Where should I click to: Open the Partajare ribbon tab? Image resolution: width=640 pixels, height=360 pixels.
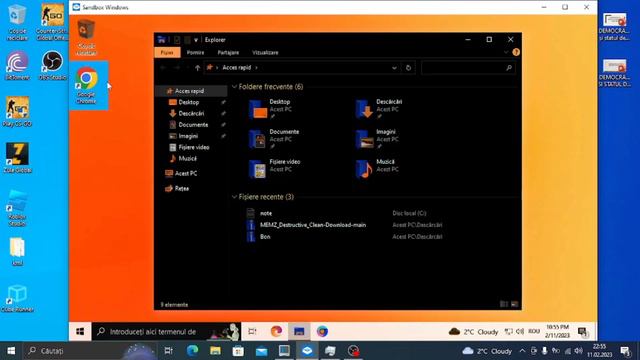click(228, 53)
